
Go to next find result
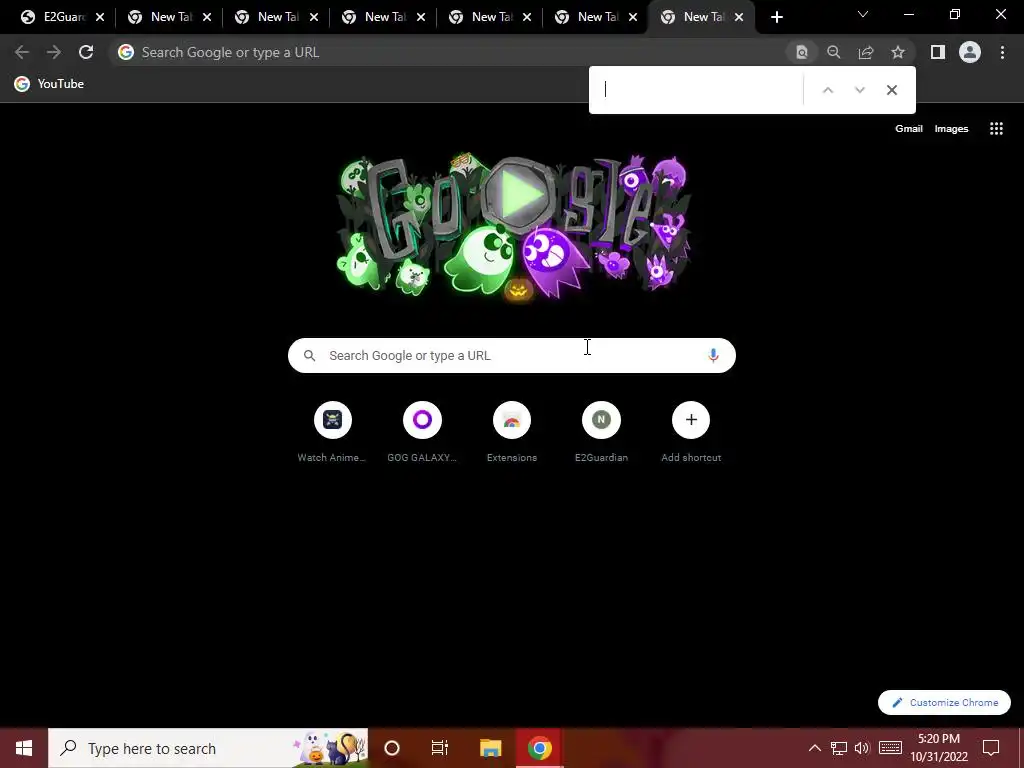click(x=859, y=90)
